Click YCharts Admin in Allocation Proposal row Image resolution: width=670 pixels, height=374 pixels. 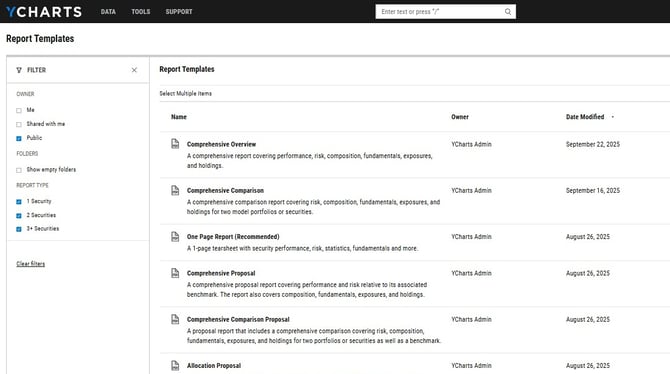471,365
